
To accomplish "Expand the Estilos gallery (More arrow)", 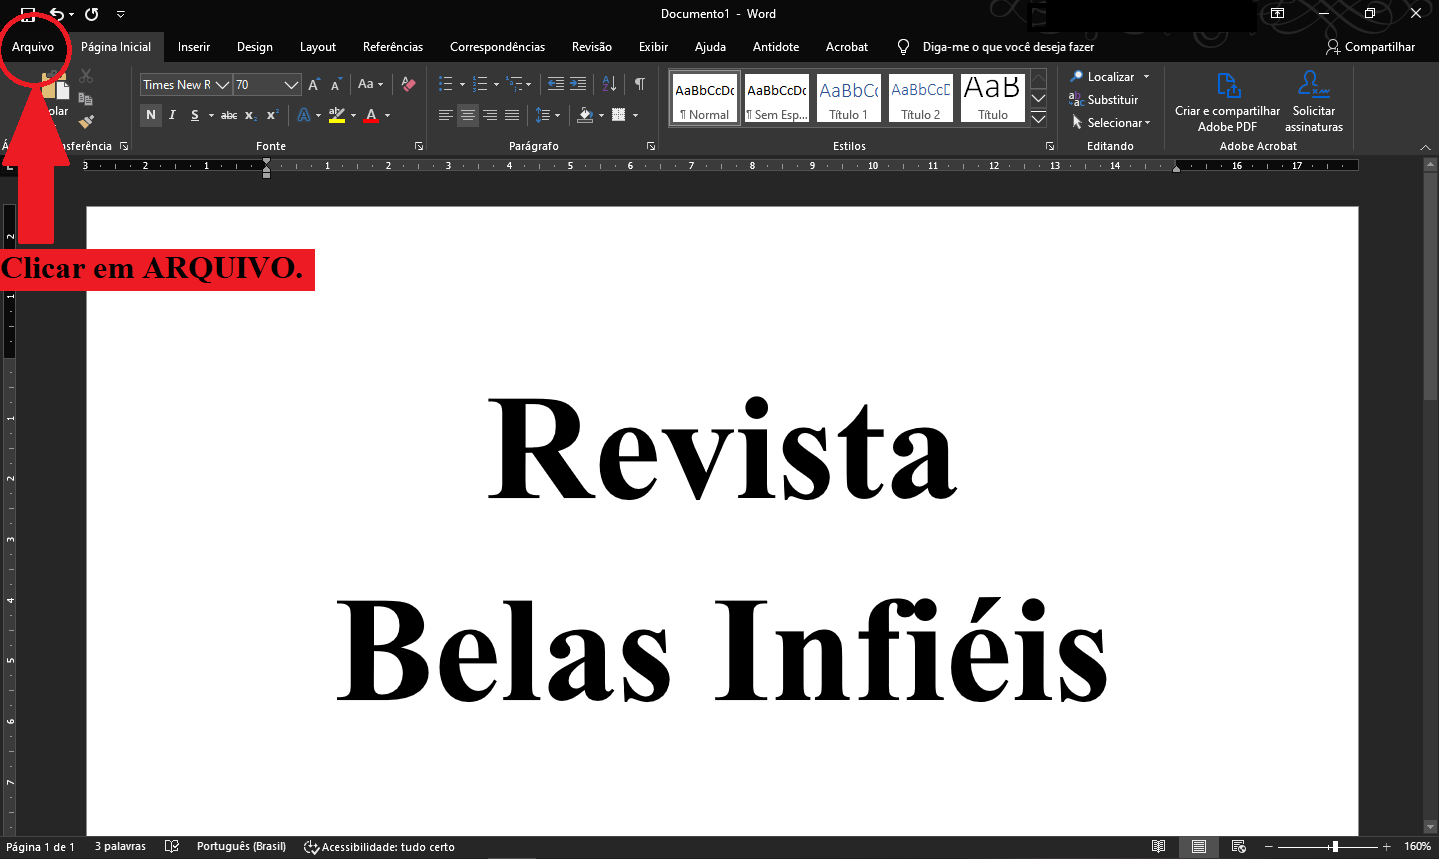I will click(x=1039, y=119).
